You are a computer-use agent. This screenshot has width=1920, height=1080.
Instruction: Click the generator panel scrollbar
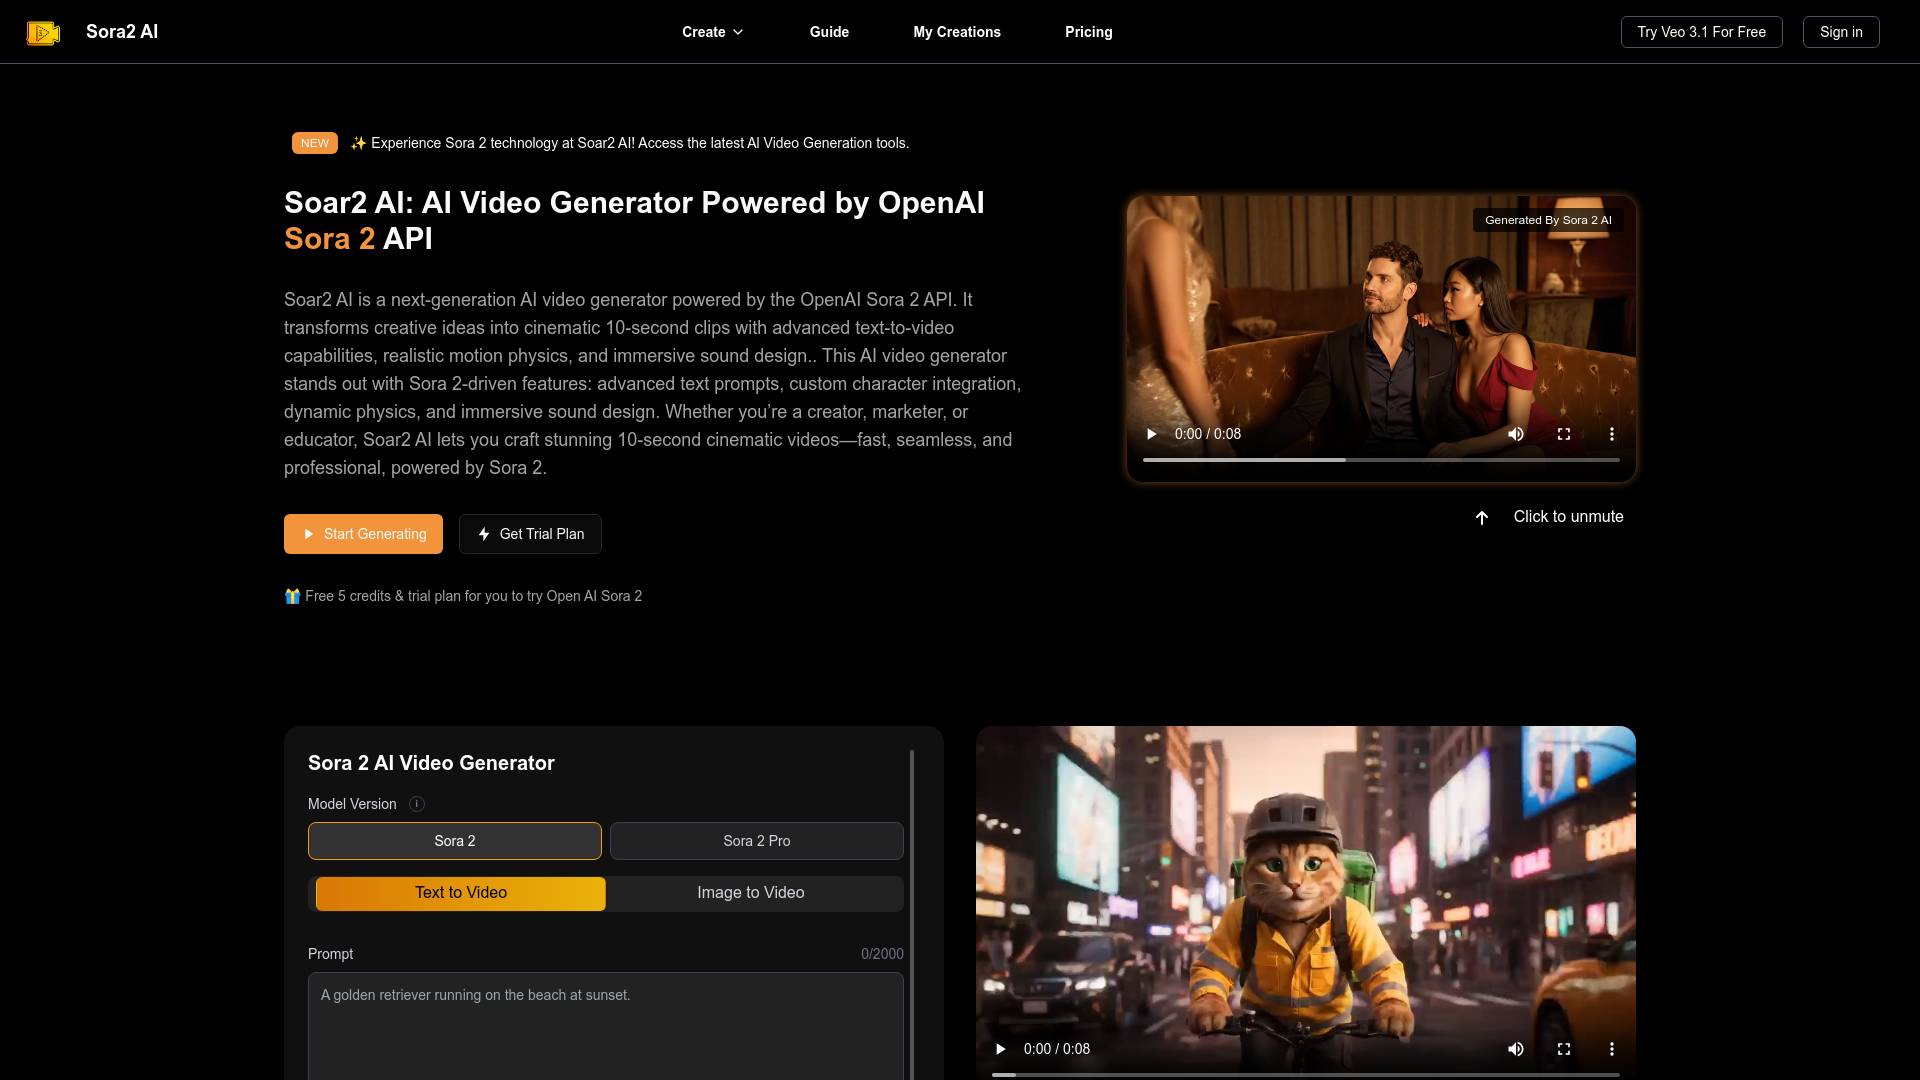point(912,915)
